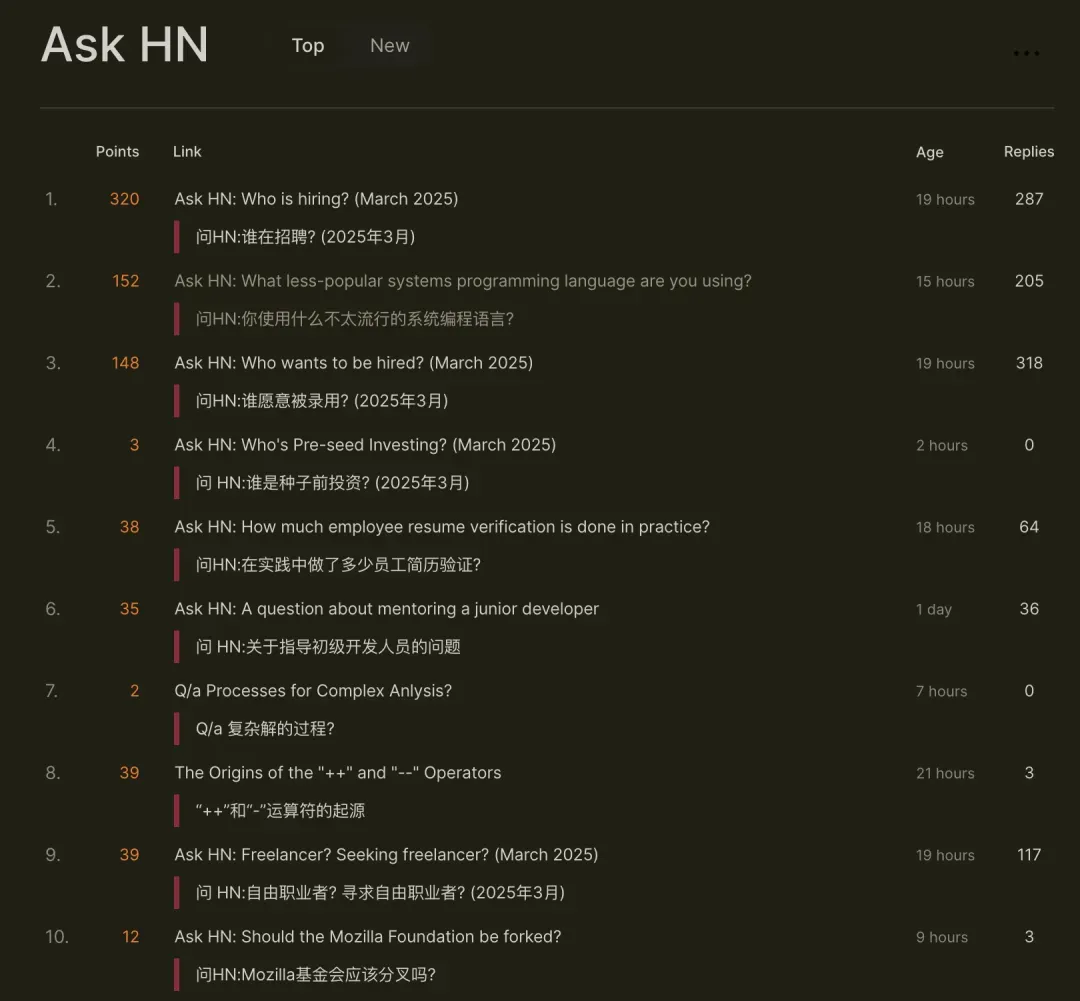This screenshot has height=1001, width=1080.
Task: Click the Chinese translation of Mozilla post
Action: pos(316,975)
